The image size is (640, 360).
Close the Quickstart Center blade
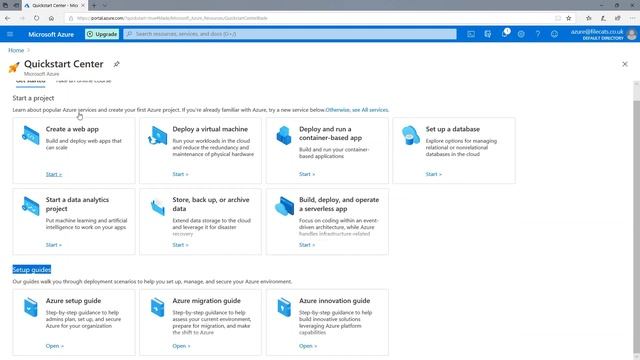click(x=624, y=64)
